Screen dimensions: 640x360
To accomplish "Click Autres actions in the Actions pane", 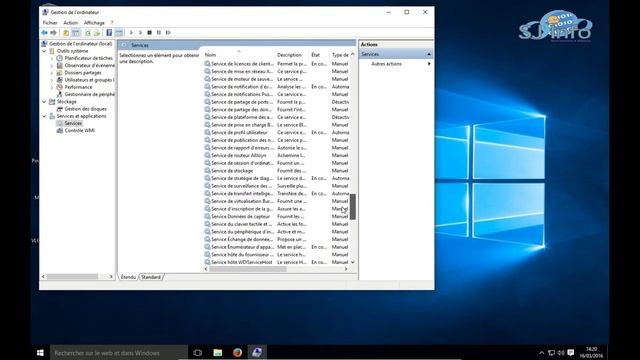I will pyautogui.click(x=386, y=64).
